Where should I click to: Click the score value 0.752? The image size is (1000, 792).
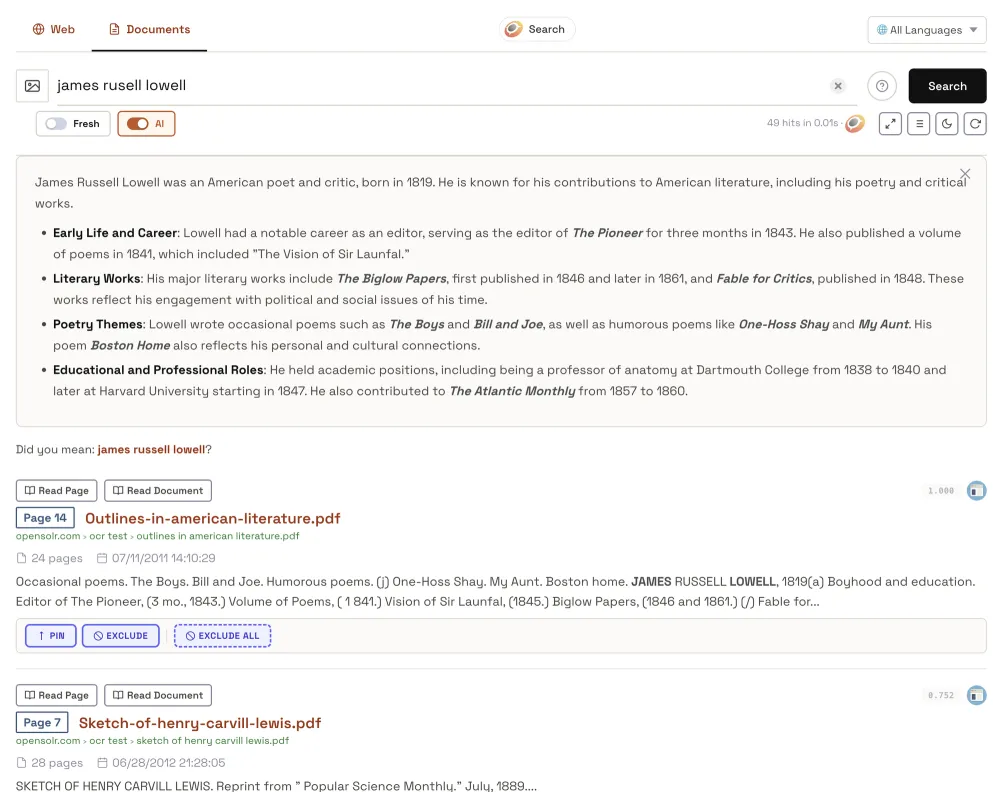click(x=941, y=696)
